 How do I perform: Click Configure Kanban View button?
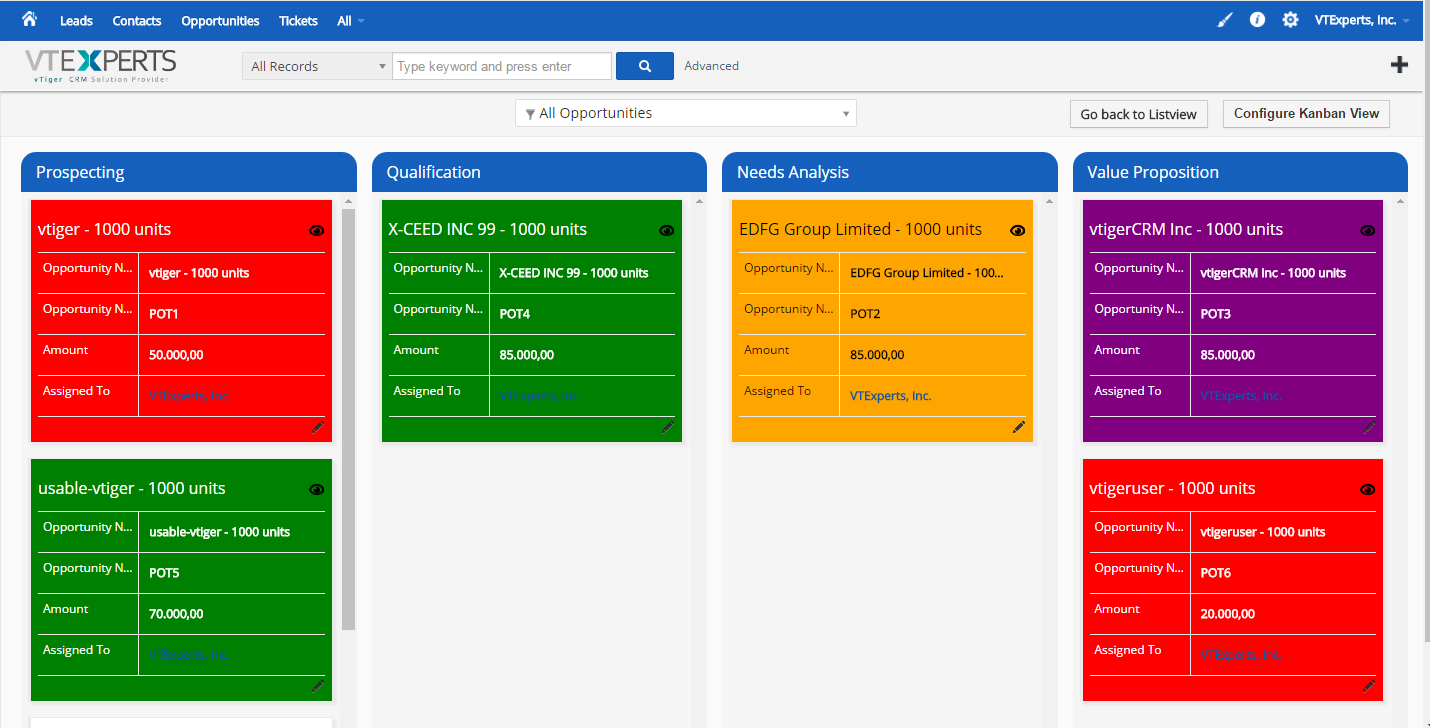click(x=1306, y=113)
